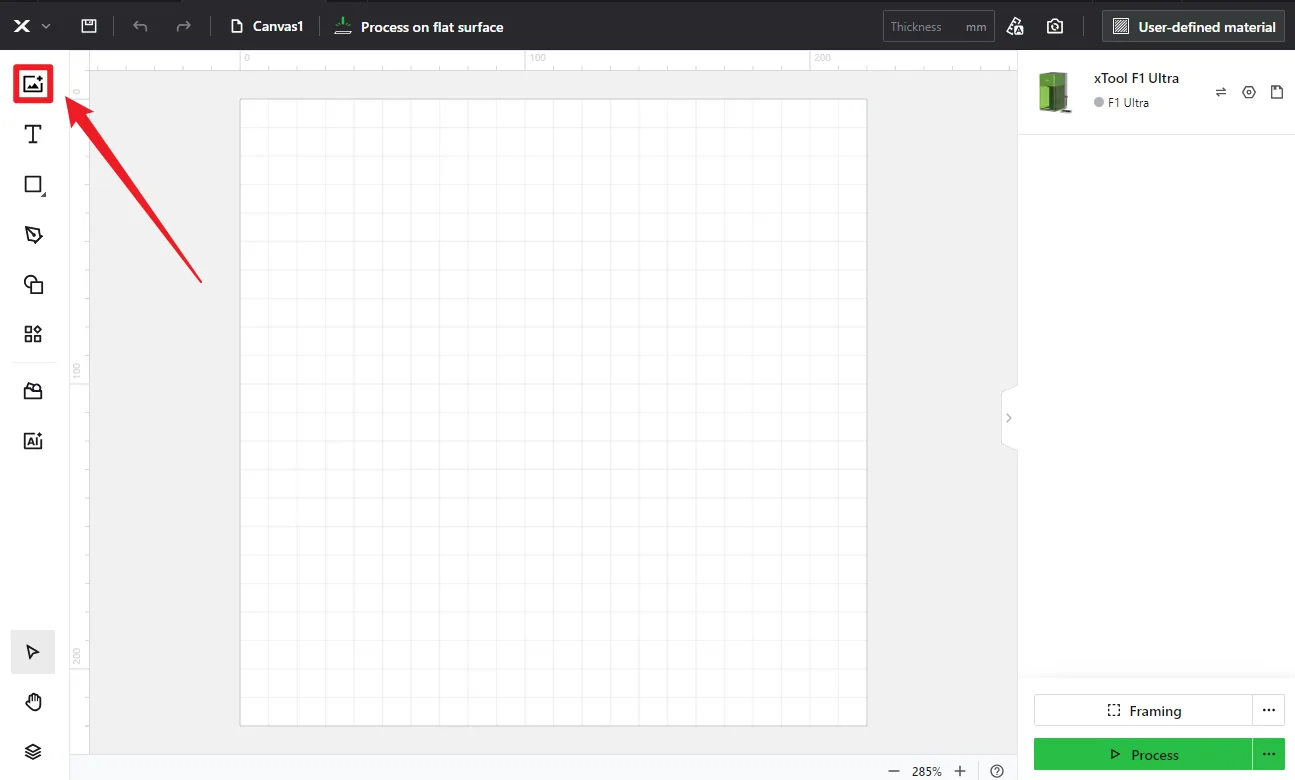Click the switch device arrows icon
The image size is (1295, 780).
(1221, 92)
